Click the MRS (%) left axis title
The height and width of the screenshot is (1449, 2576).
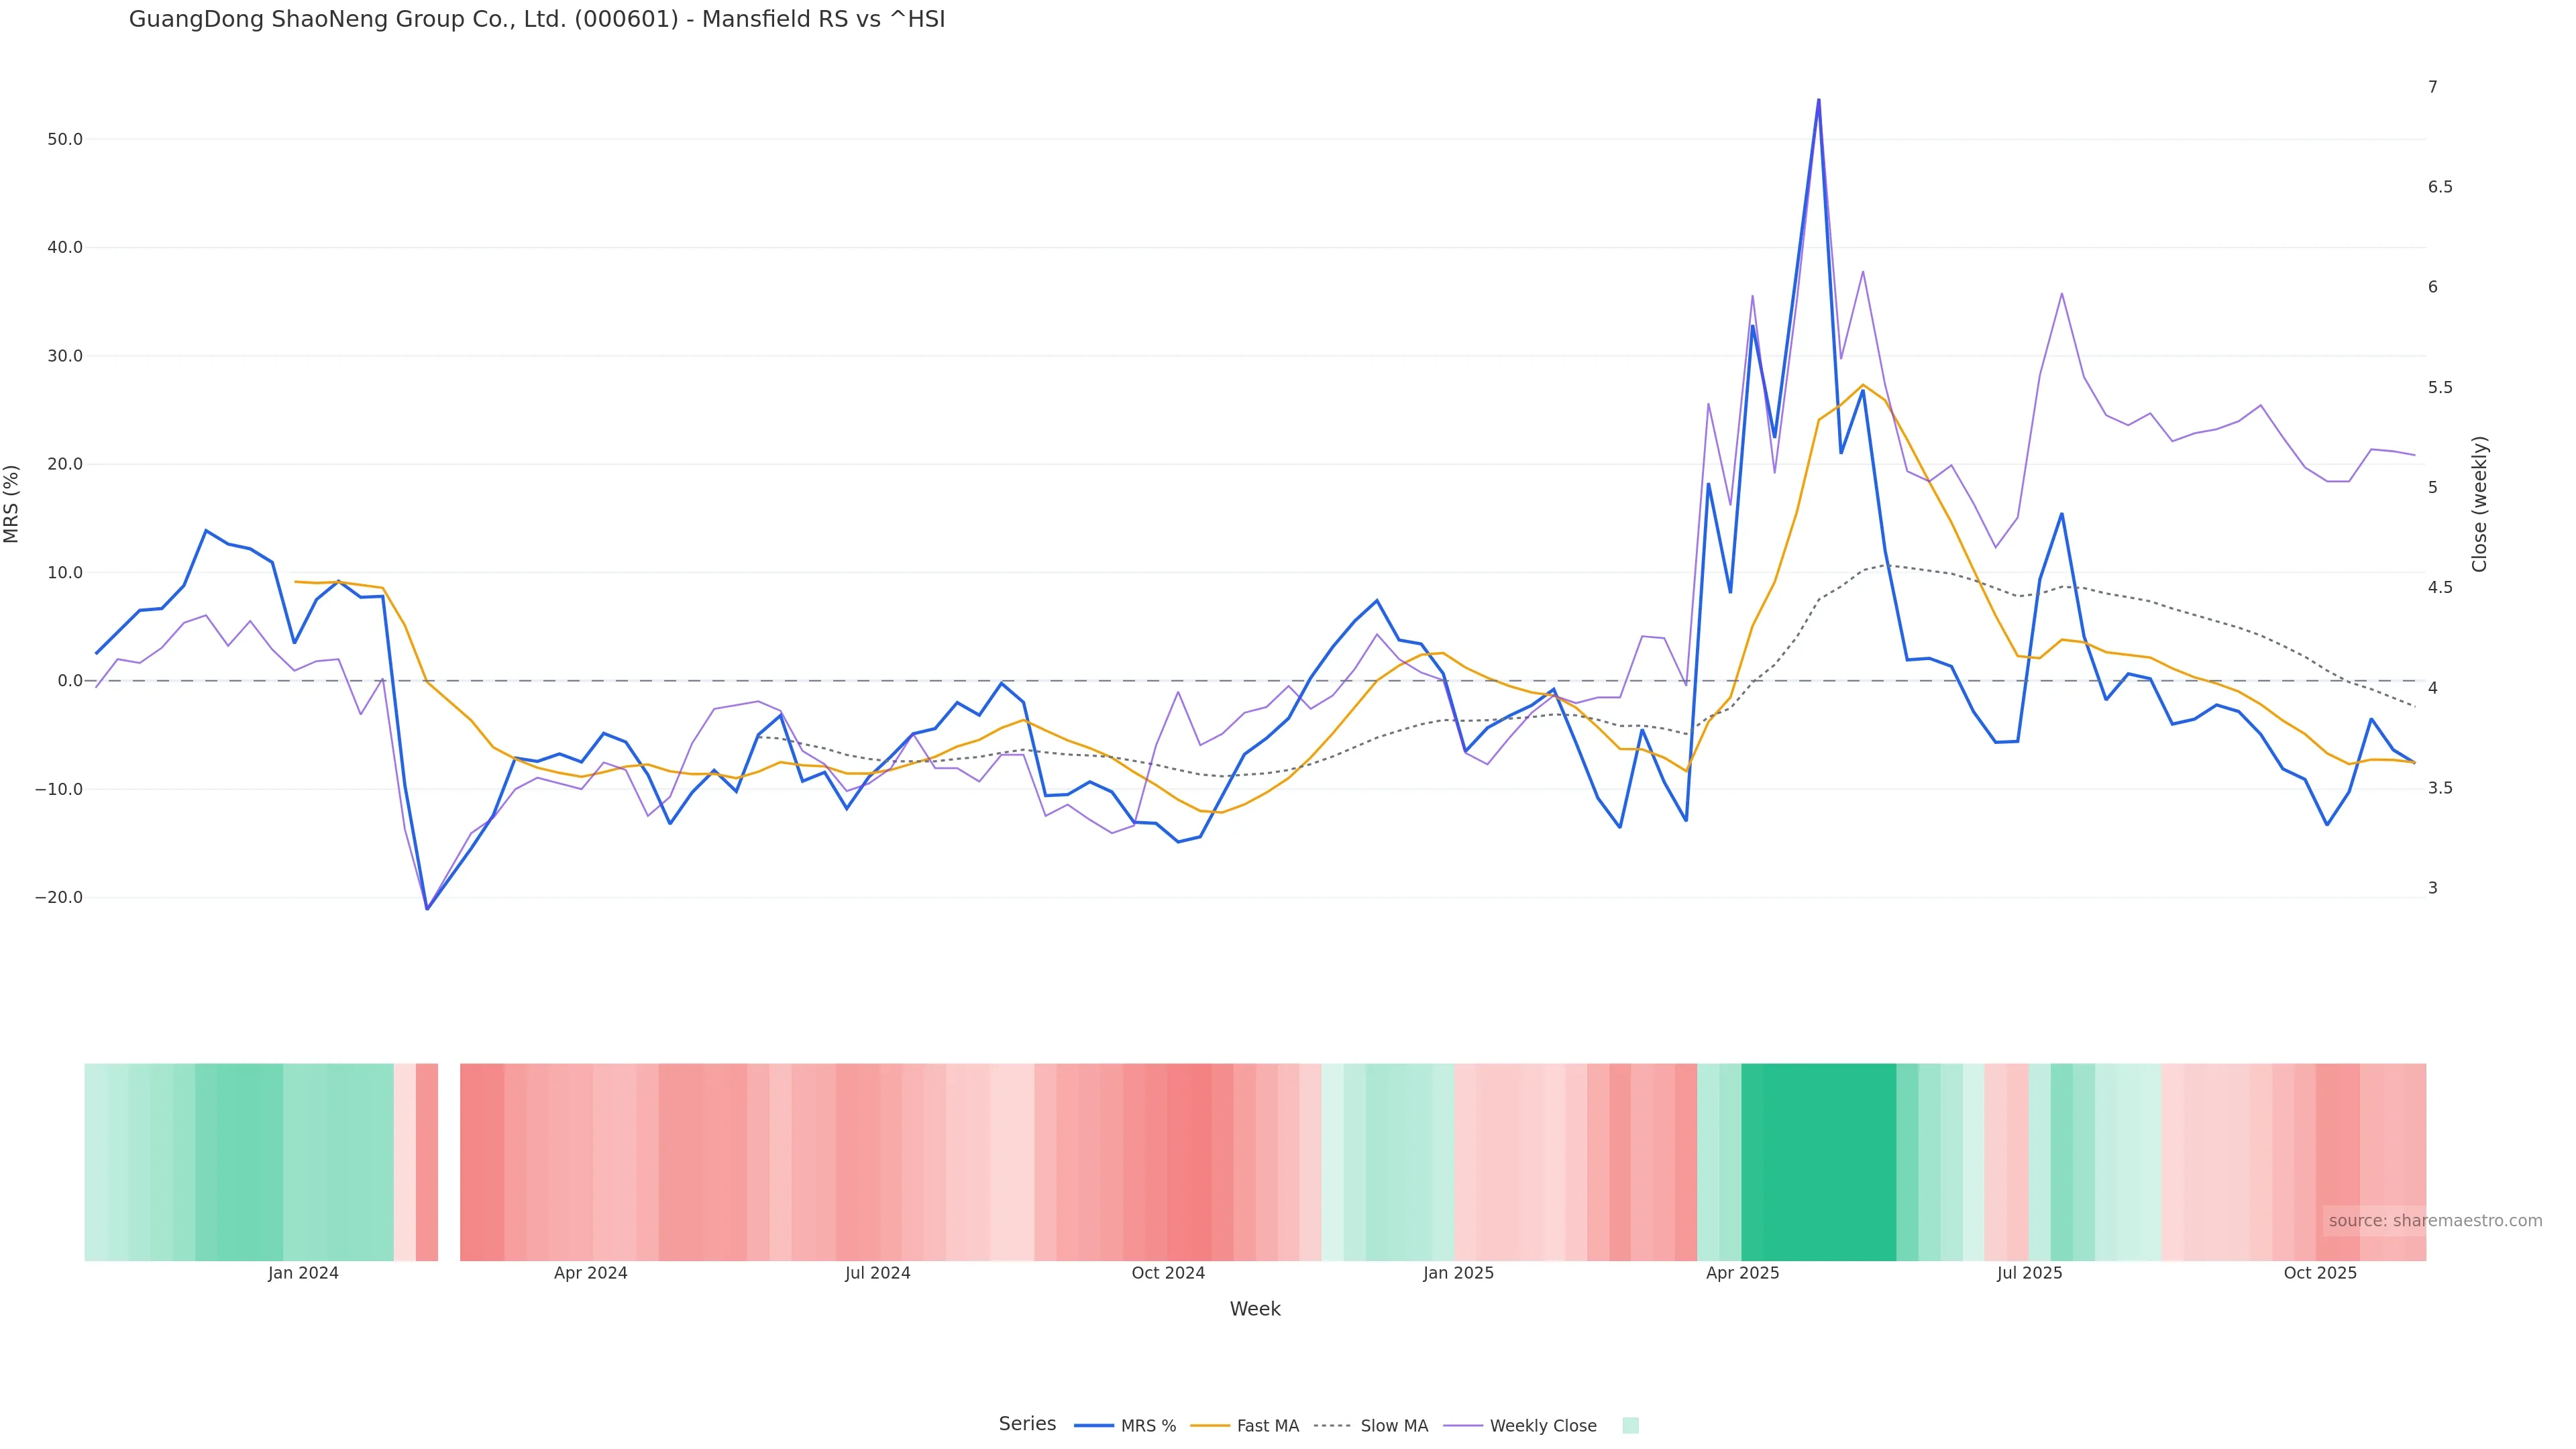tap(12, 504)
